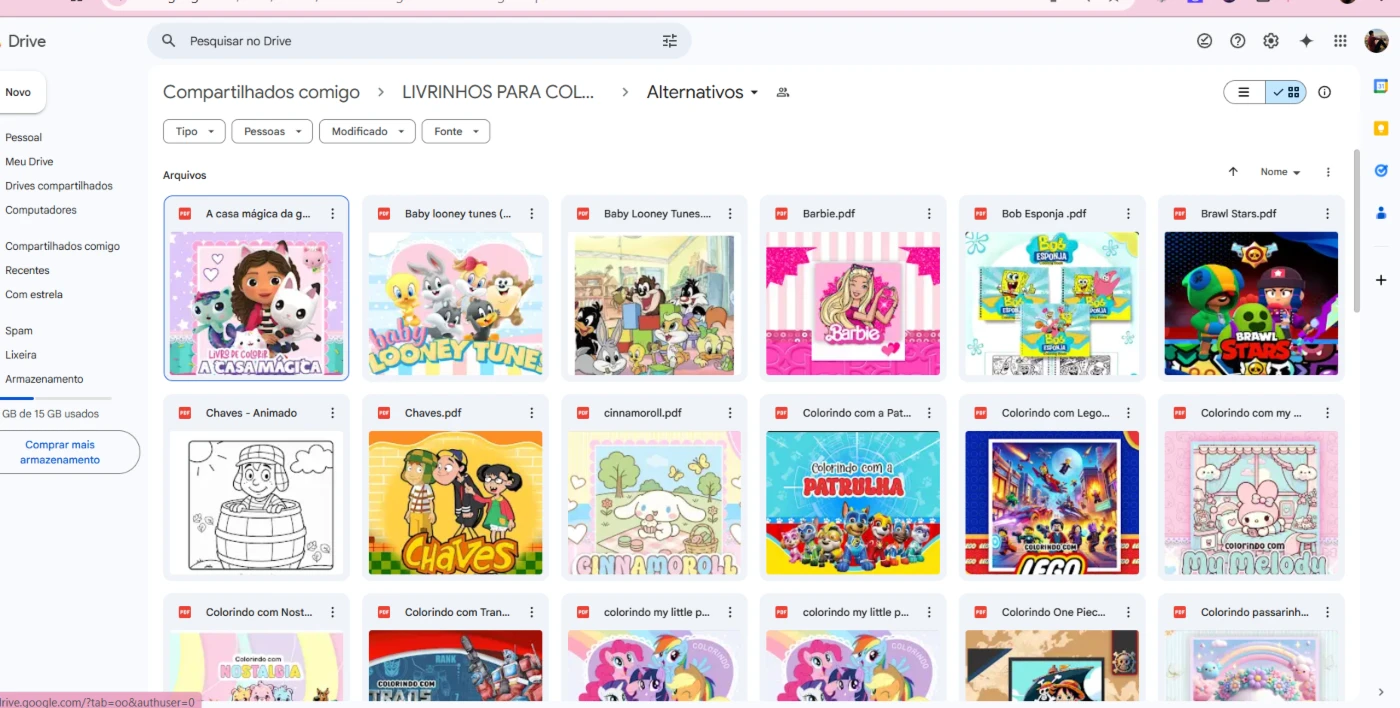Open more actions for Barbie.pdf
Screen dimensions: 1400x708
click(x=929, y=214)
